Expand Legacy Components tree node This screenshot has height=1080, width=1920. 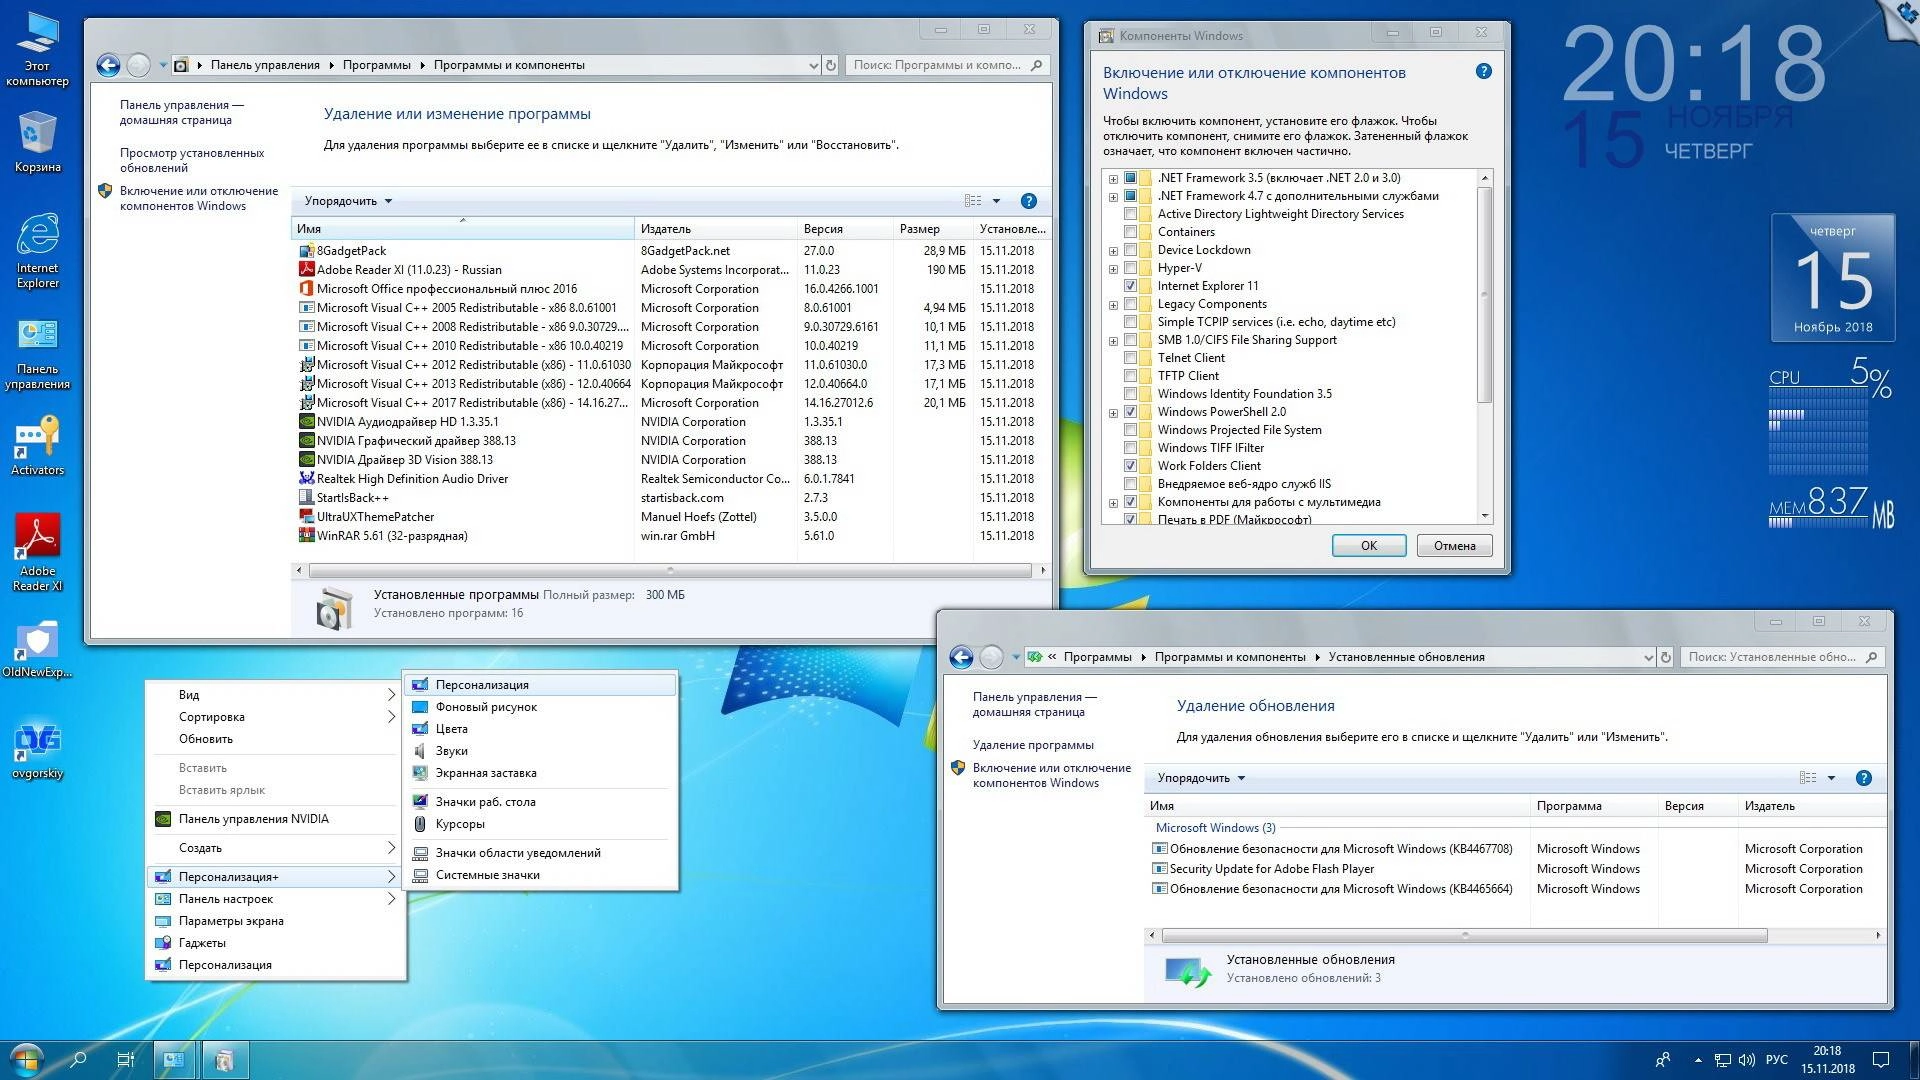1113,305
